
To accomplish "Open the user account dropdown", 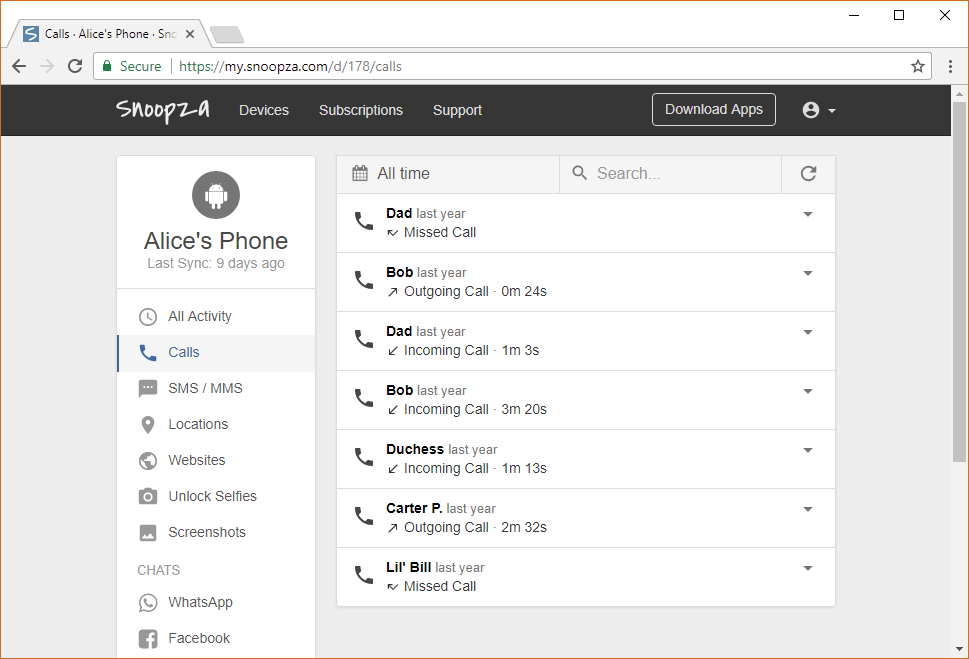I will [x=819, y=110].
